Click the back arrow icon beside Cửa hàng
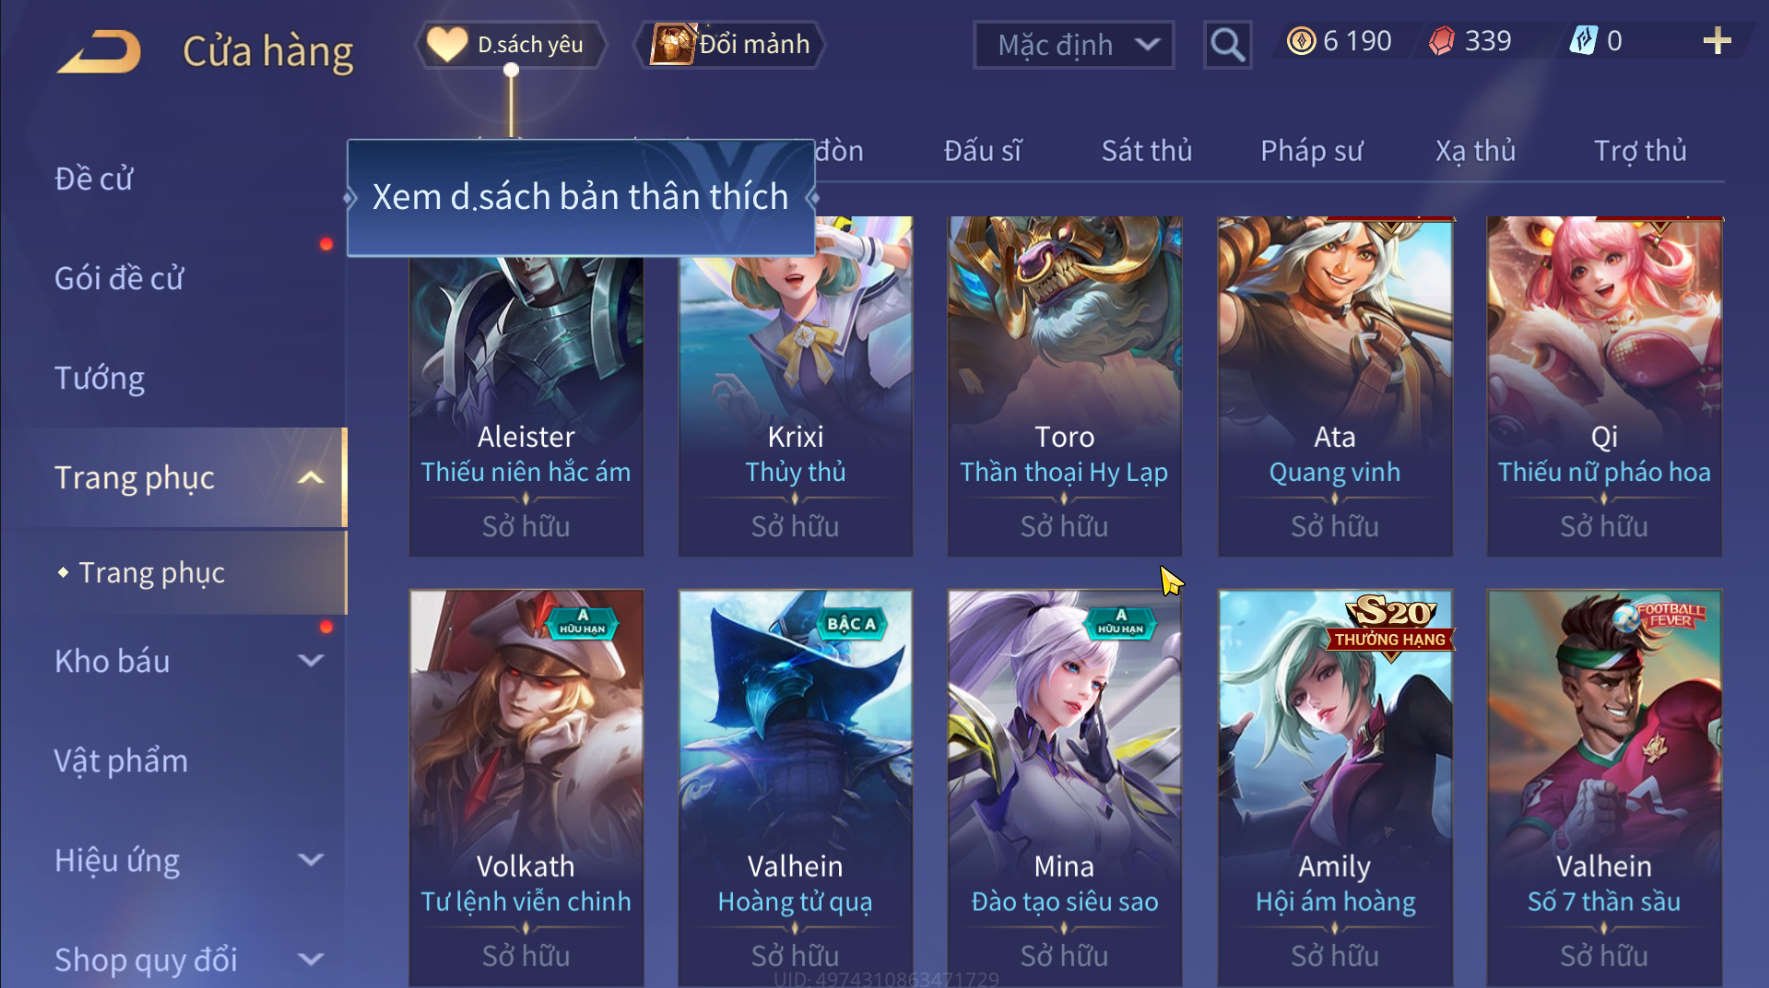The image size is (1769, 988). [x=99, y=51]
